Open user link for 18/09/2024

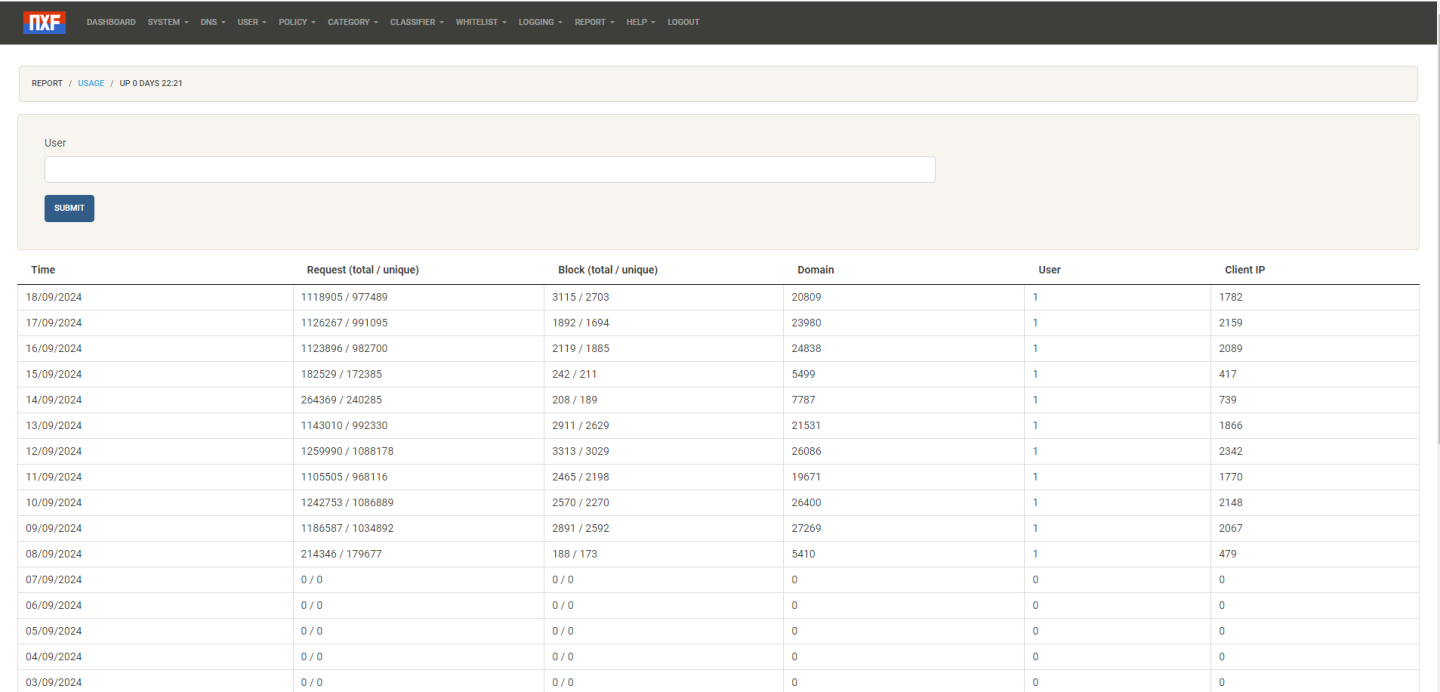[1036, 297]
